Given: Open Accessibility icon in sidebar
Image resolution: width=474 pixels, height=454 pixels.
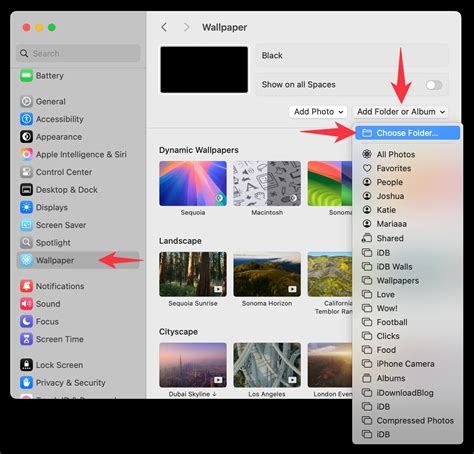Looking at the screenshot, I should tap(26, 119).
